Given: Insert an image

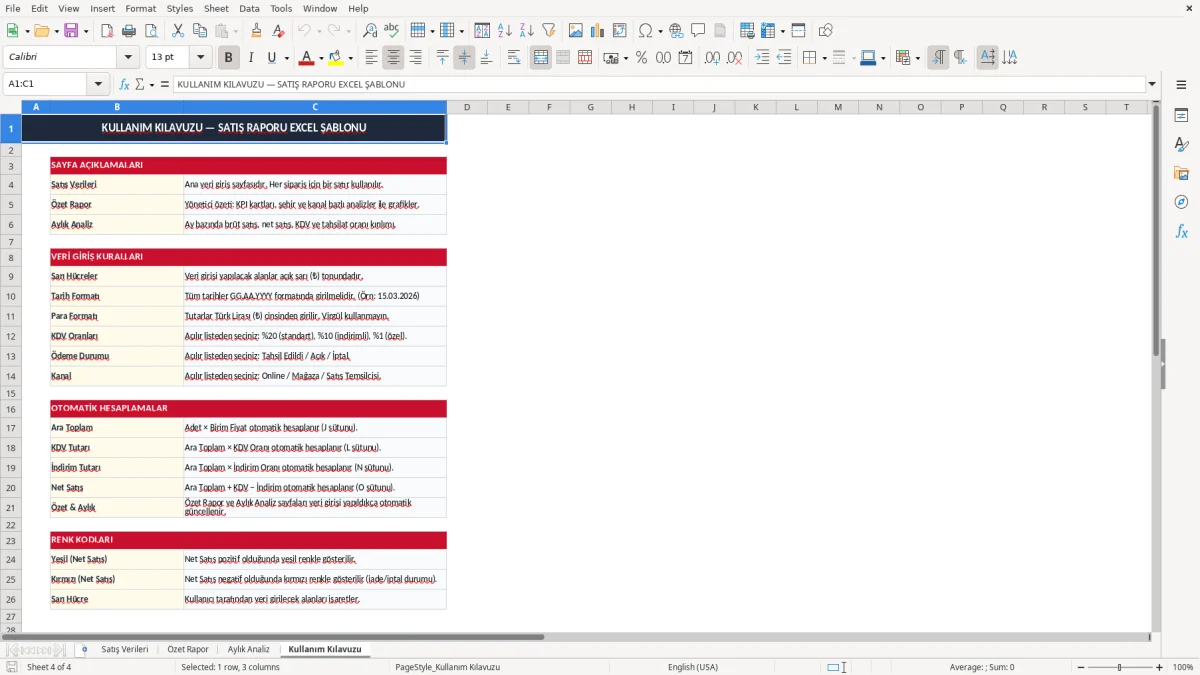Looking at the screenshot, I should 576,31.
